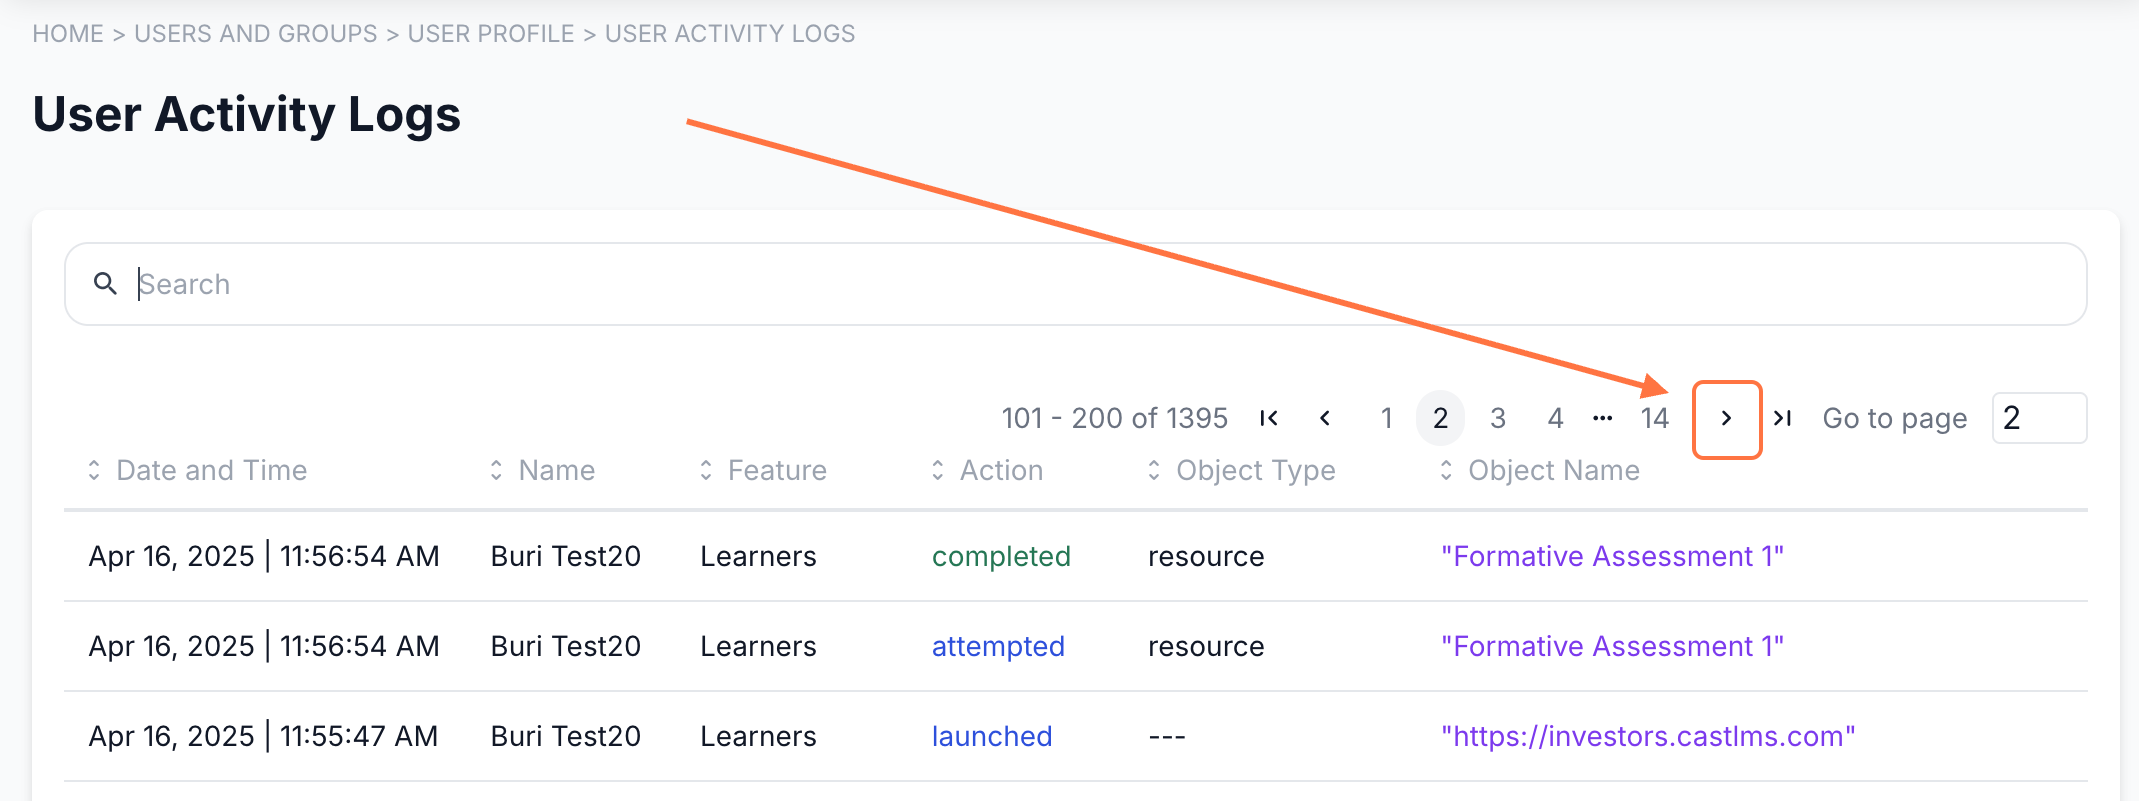
Task: Go to Home breadcrumb
Action: pyautogui.click(x=68, y=34)
